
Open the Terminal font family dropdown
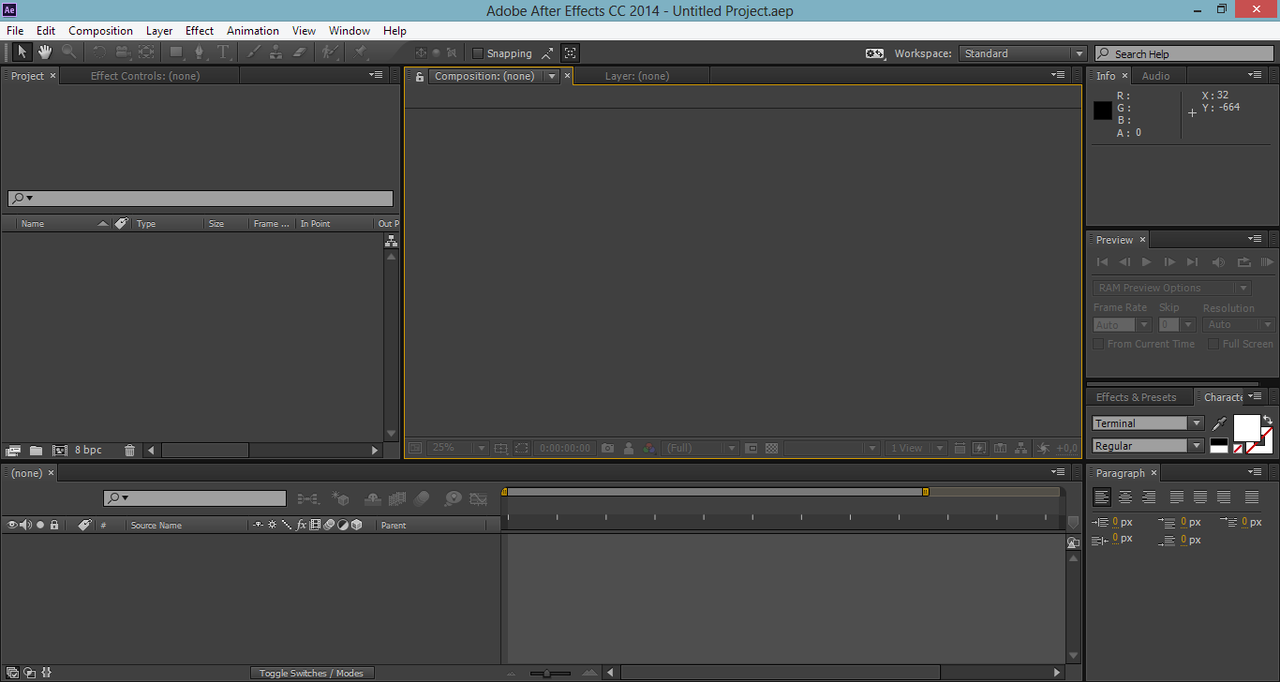1196,423
